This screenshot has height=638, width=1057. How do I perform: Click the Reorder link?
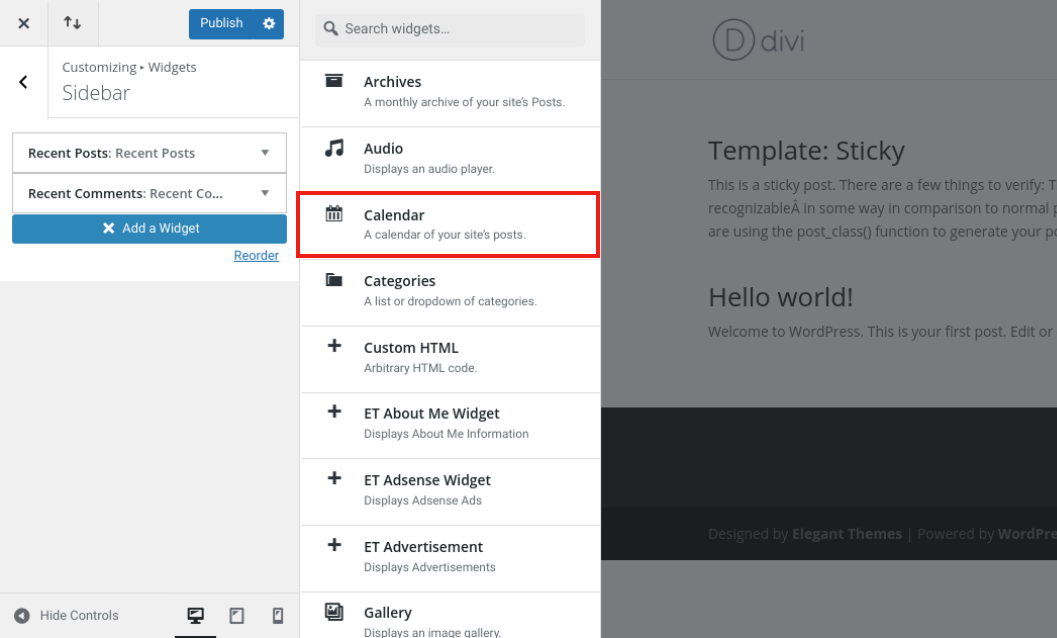coord(256,256)
